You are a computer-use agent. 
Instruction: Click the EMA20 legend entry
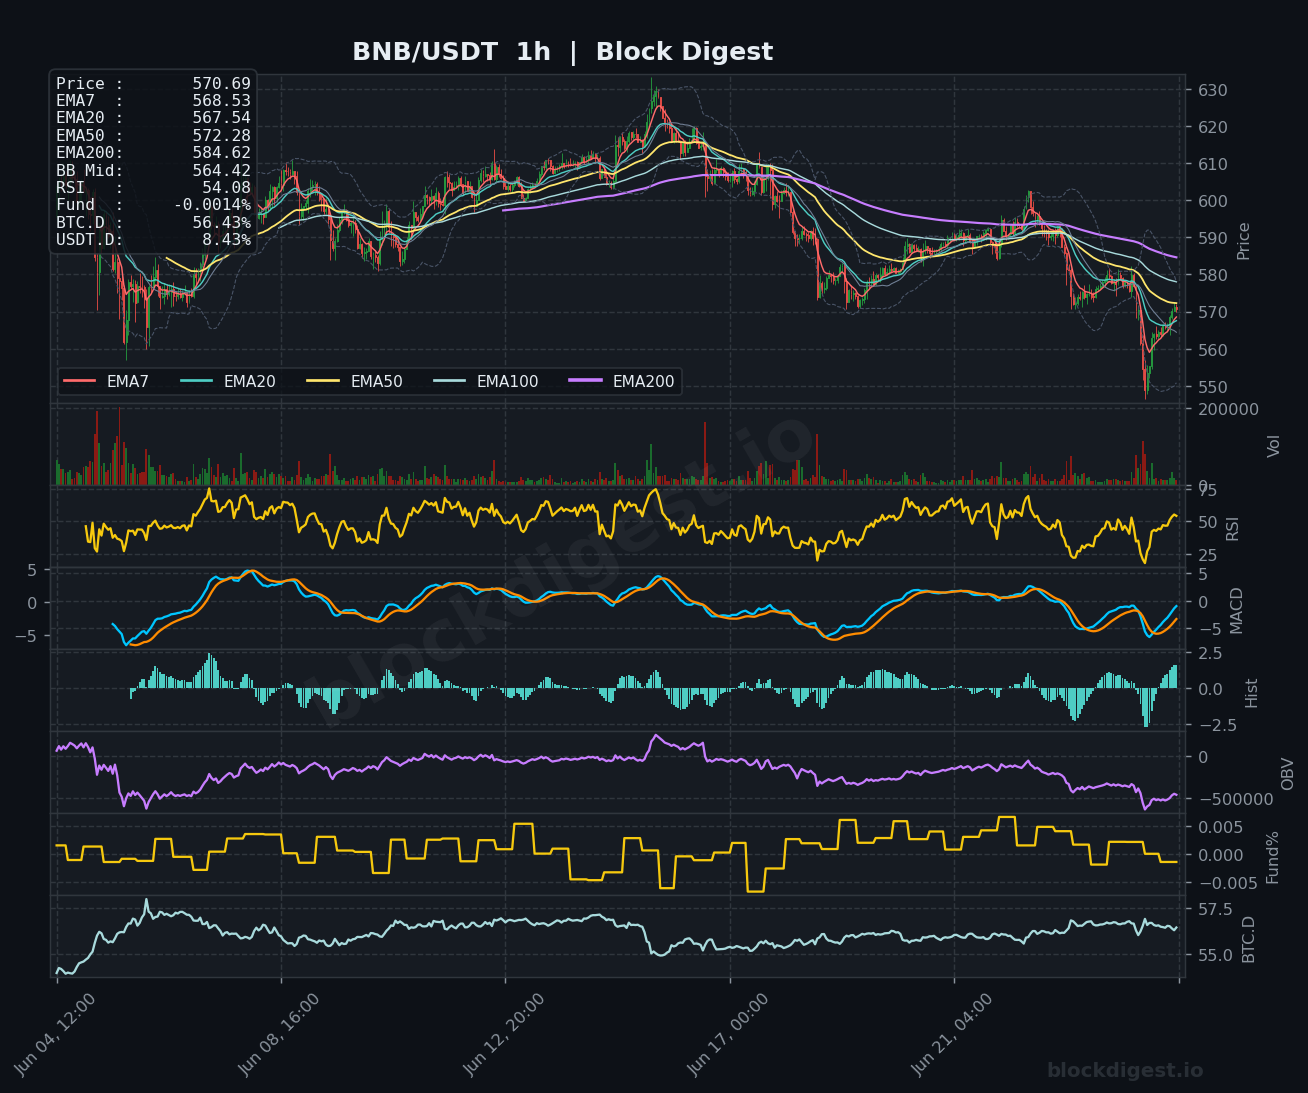point(228,381)
